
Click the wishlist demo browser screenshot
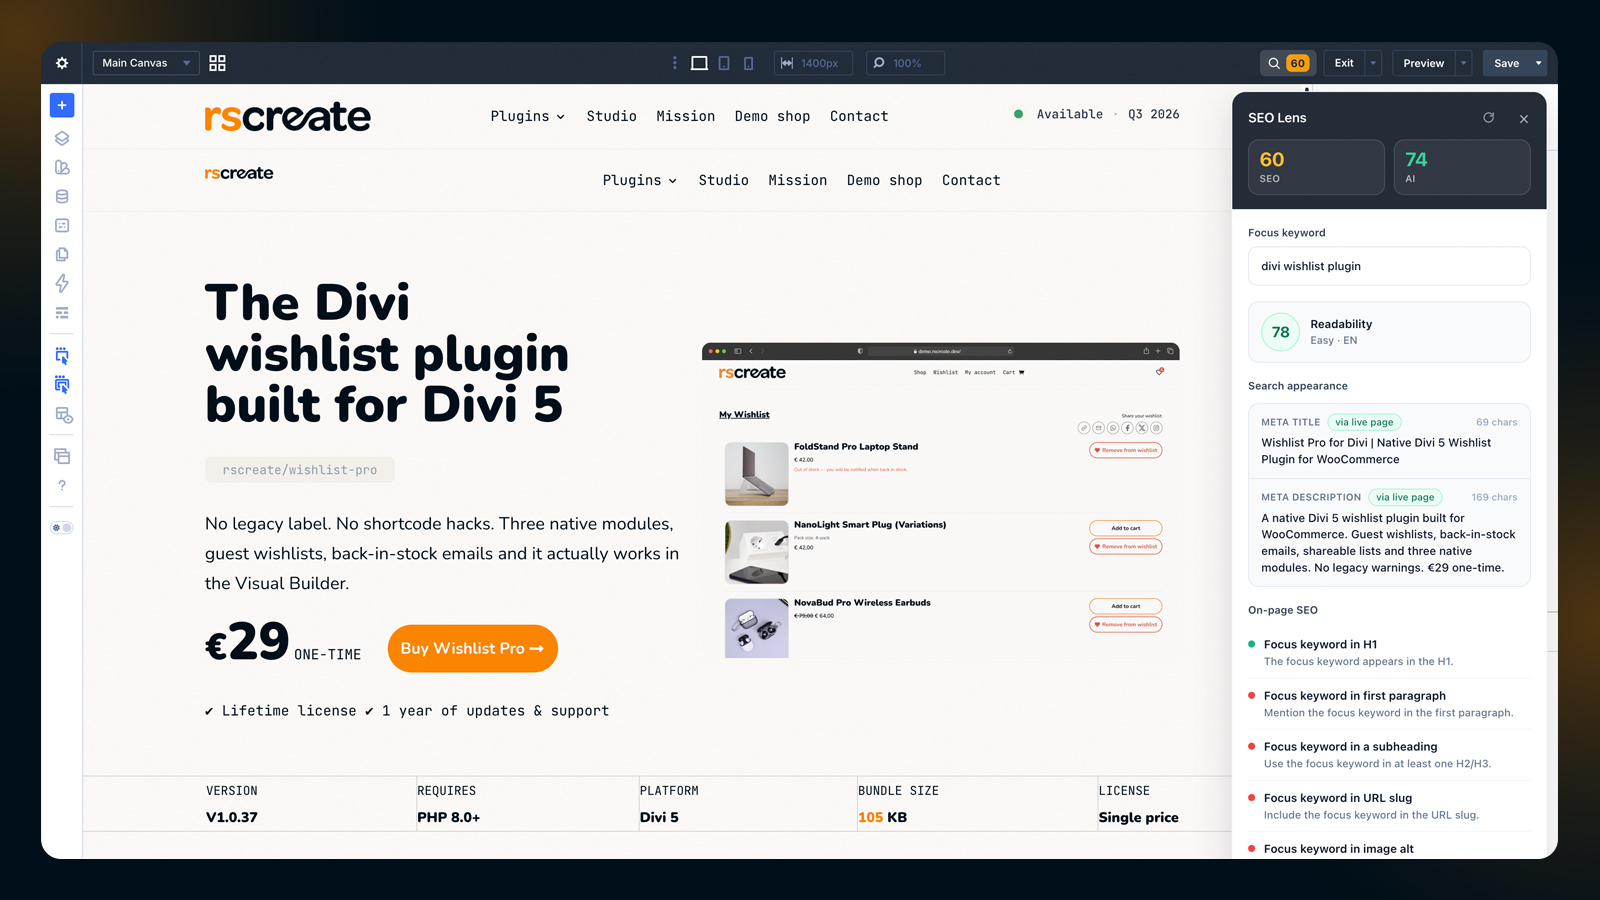pyautogui.click(x=941, y=501)
